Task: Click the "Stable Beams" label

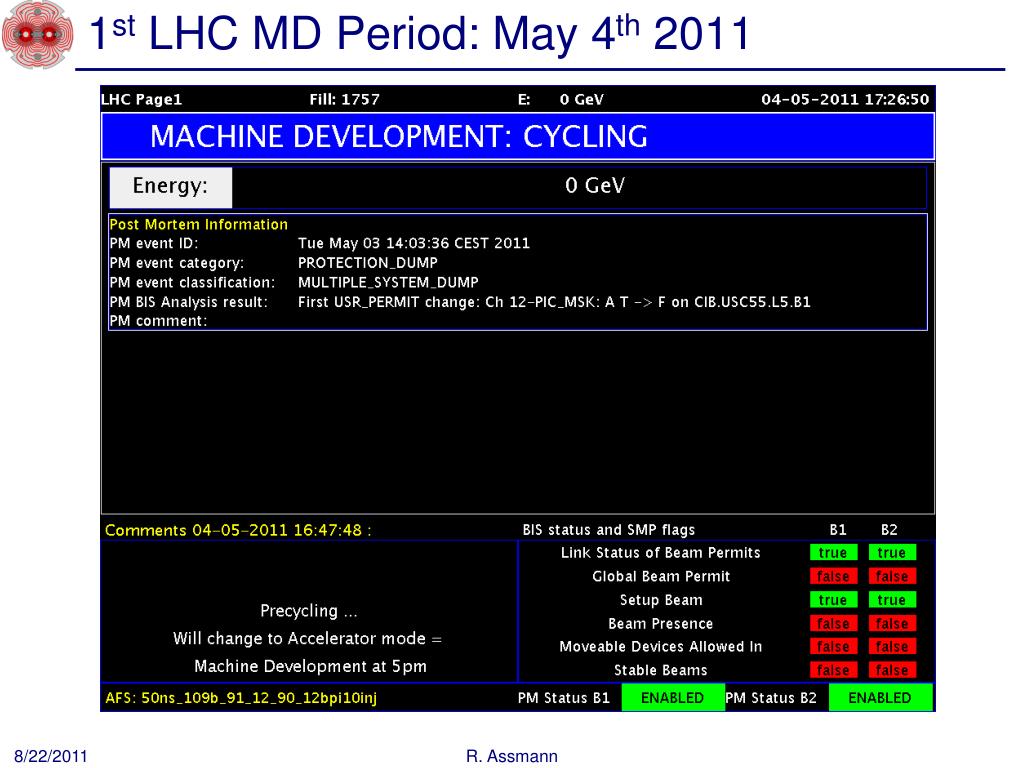Action: [660, 670]
